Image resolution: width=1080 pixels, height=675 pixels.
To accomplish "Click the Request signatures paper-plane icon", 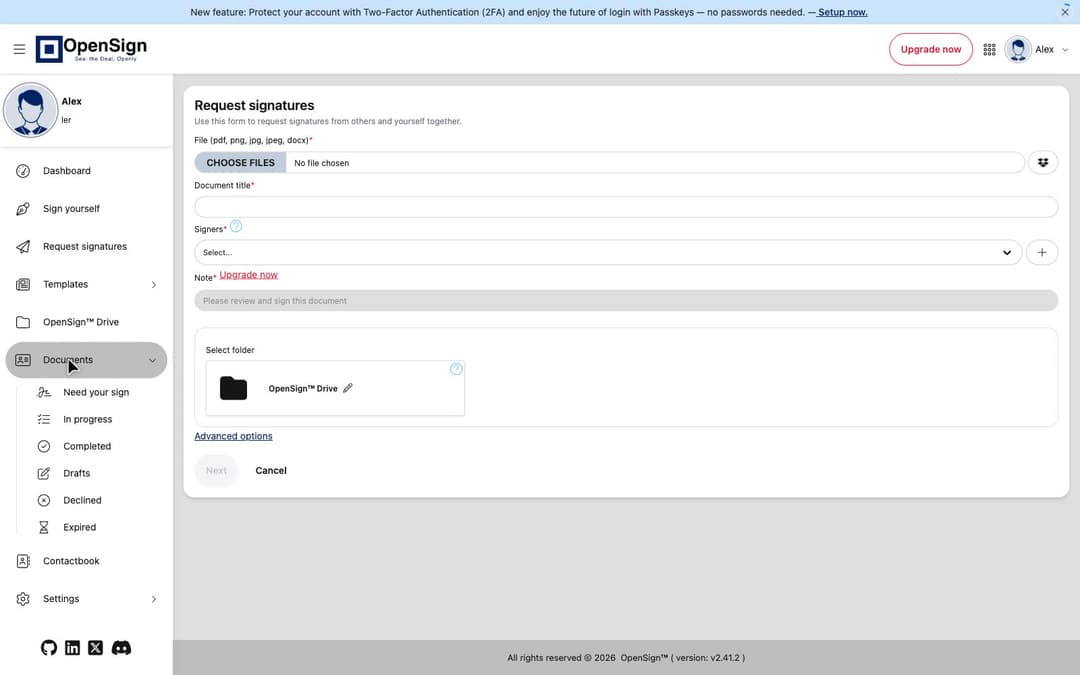I will [23, 247].
